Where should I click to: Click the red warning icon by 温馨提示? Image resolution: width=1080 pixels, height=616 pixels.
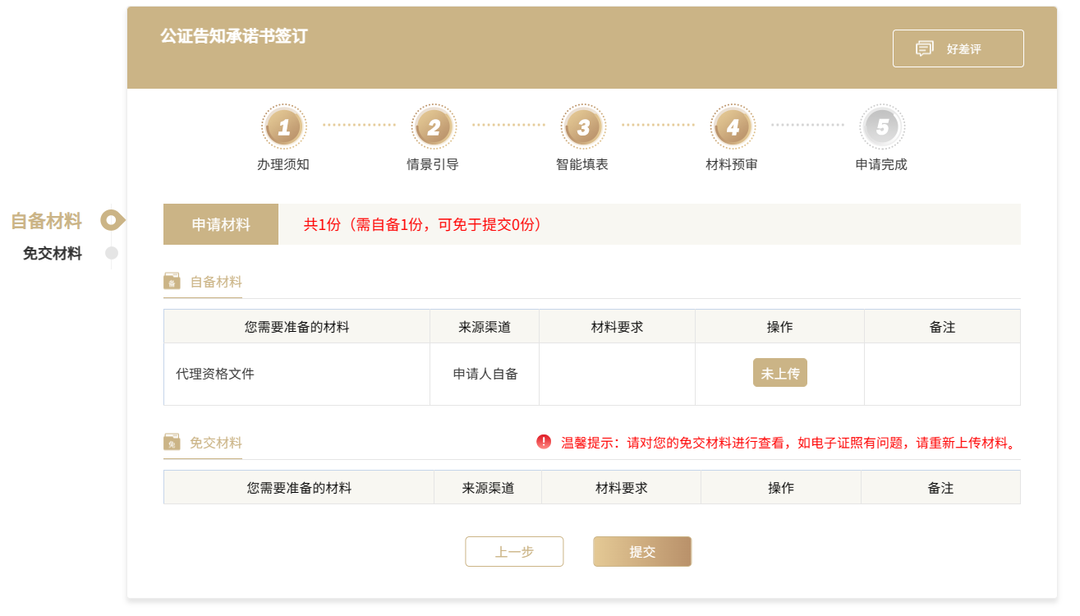point(544,442)
